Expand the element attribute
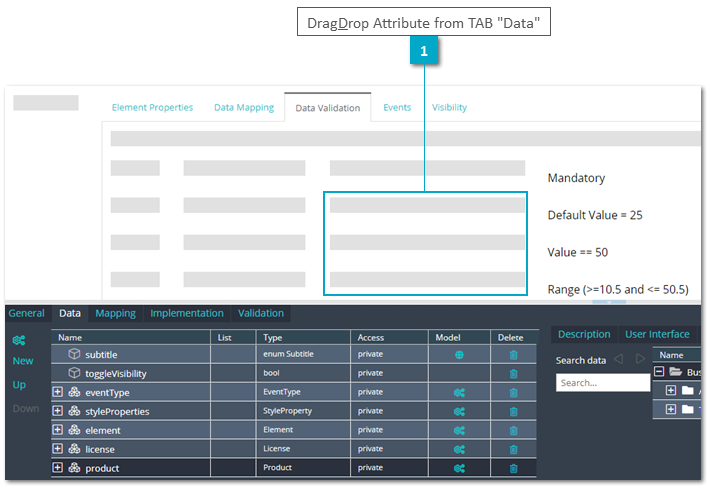This screenshot has height=489, width=710. click(58, 430)
